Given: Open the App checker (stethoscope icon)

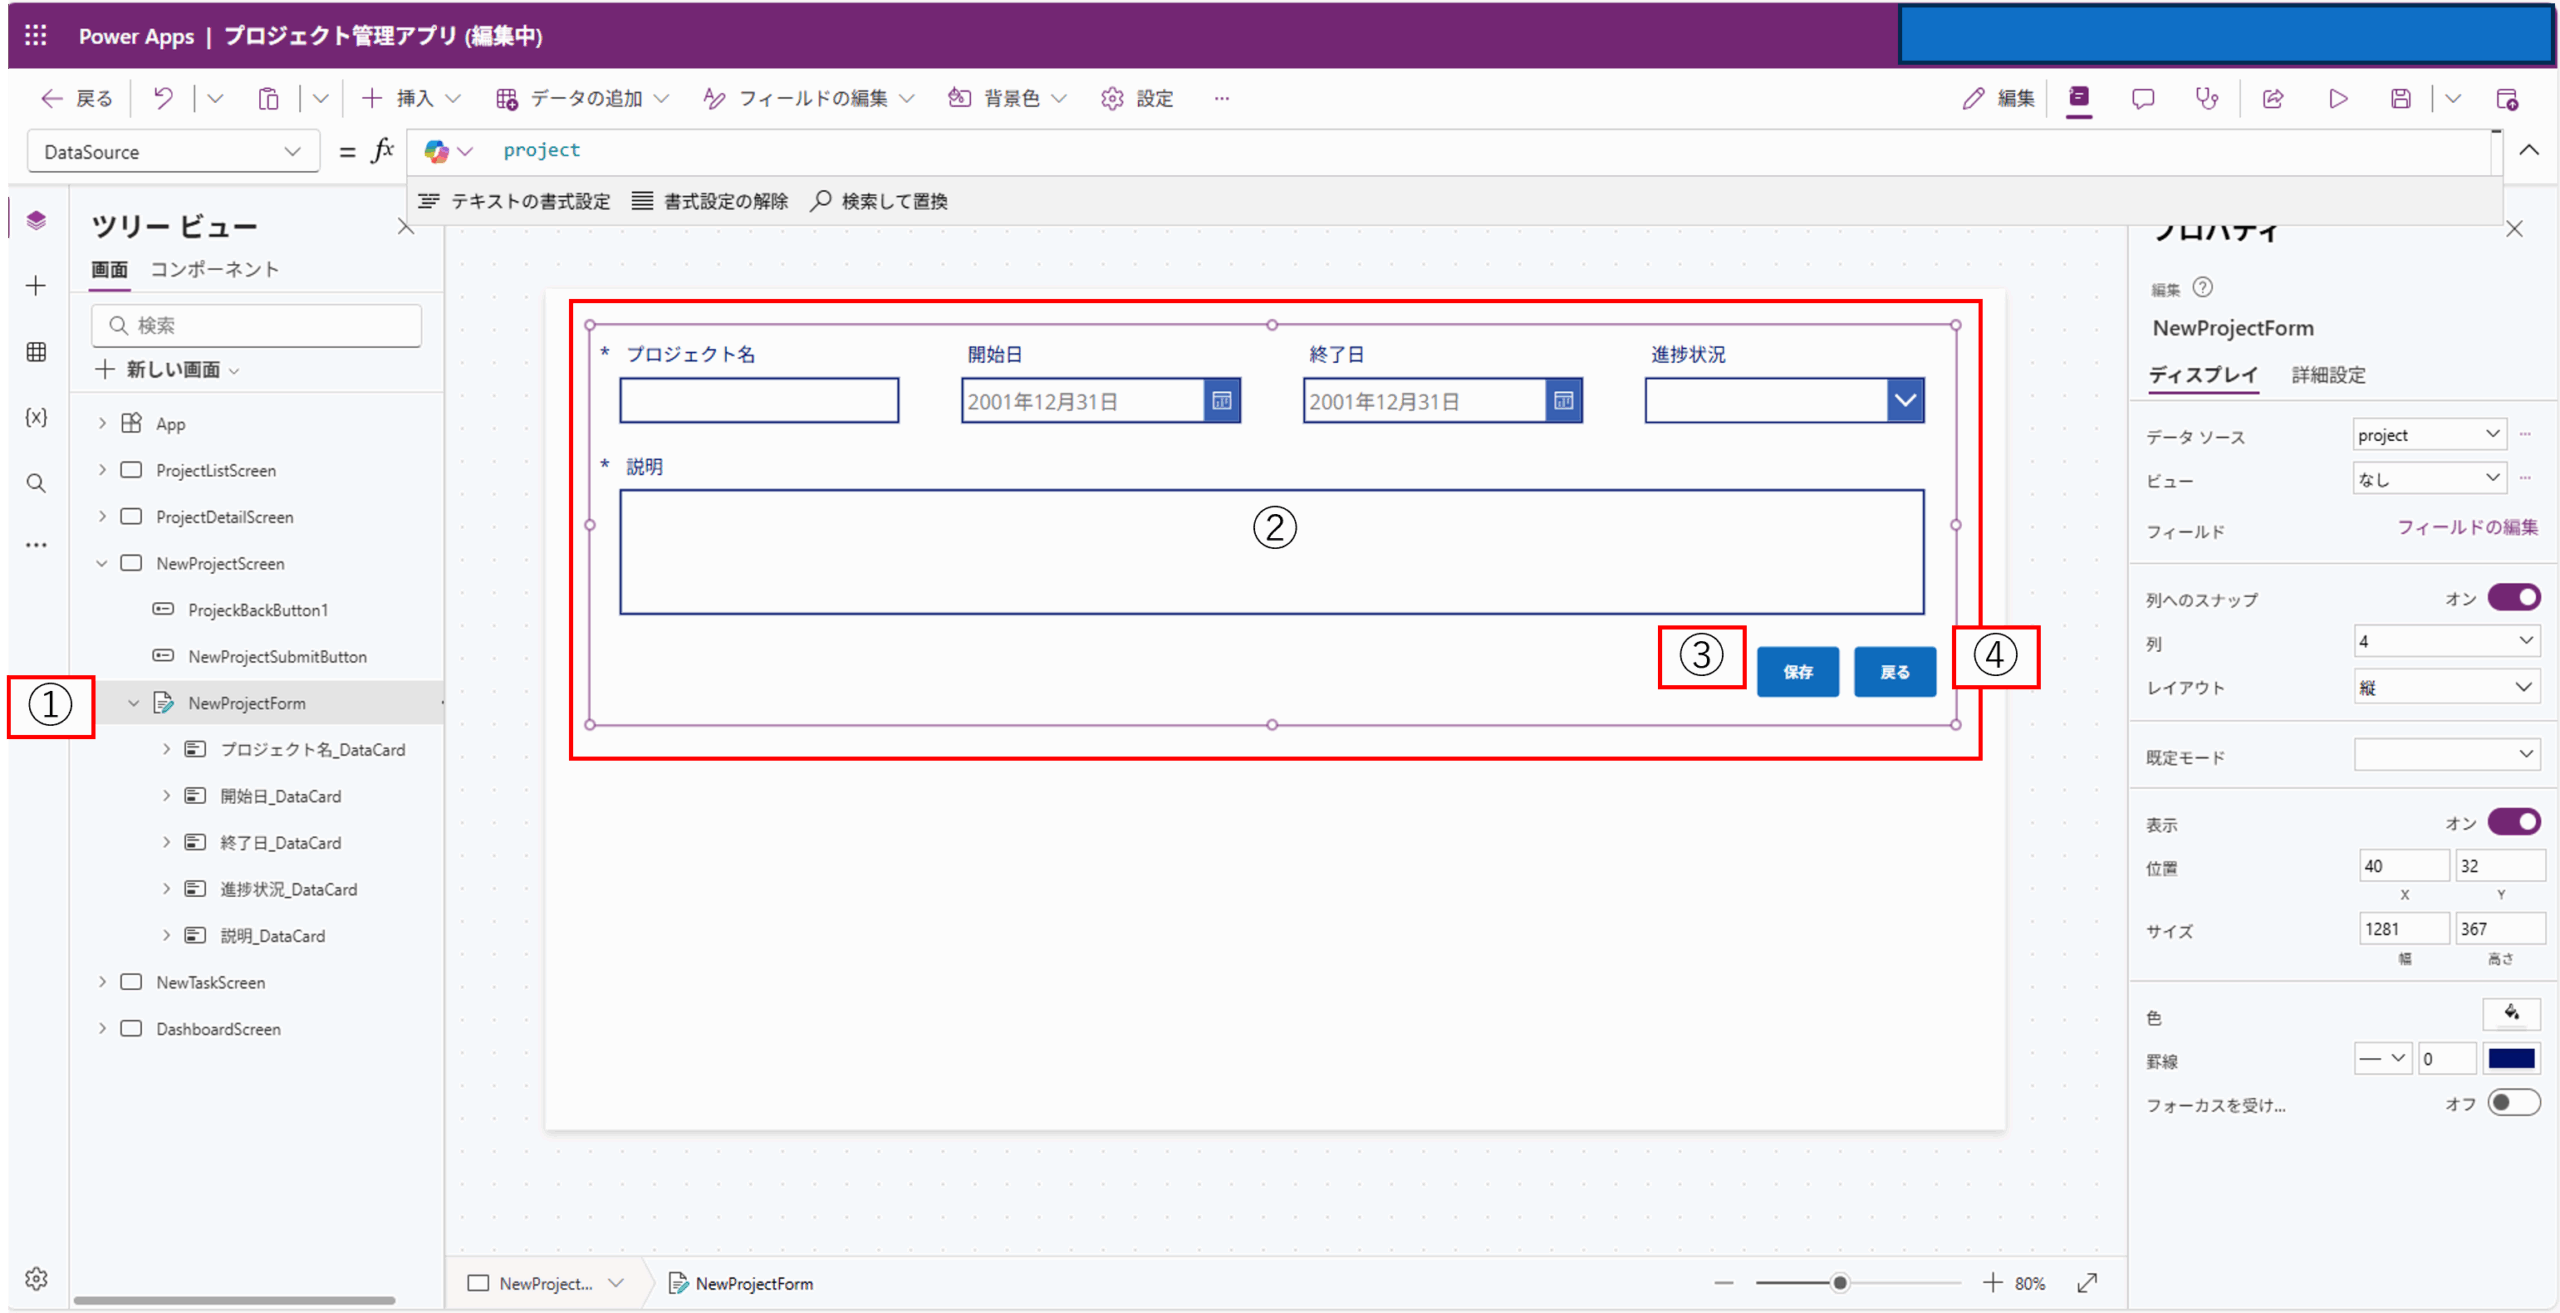Looking at the screenshot, I should pyautogui.click(x=2208, y=98).
